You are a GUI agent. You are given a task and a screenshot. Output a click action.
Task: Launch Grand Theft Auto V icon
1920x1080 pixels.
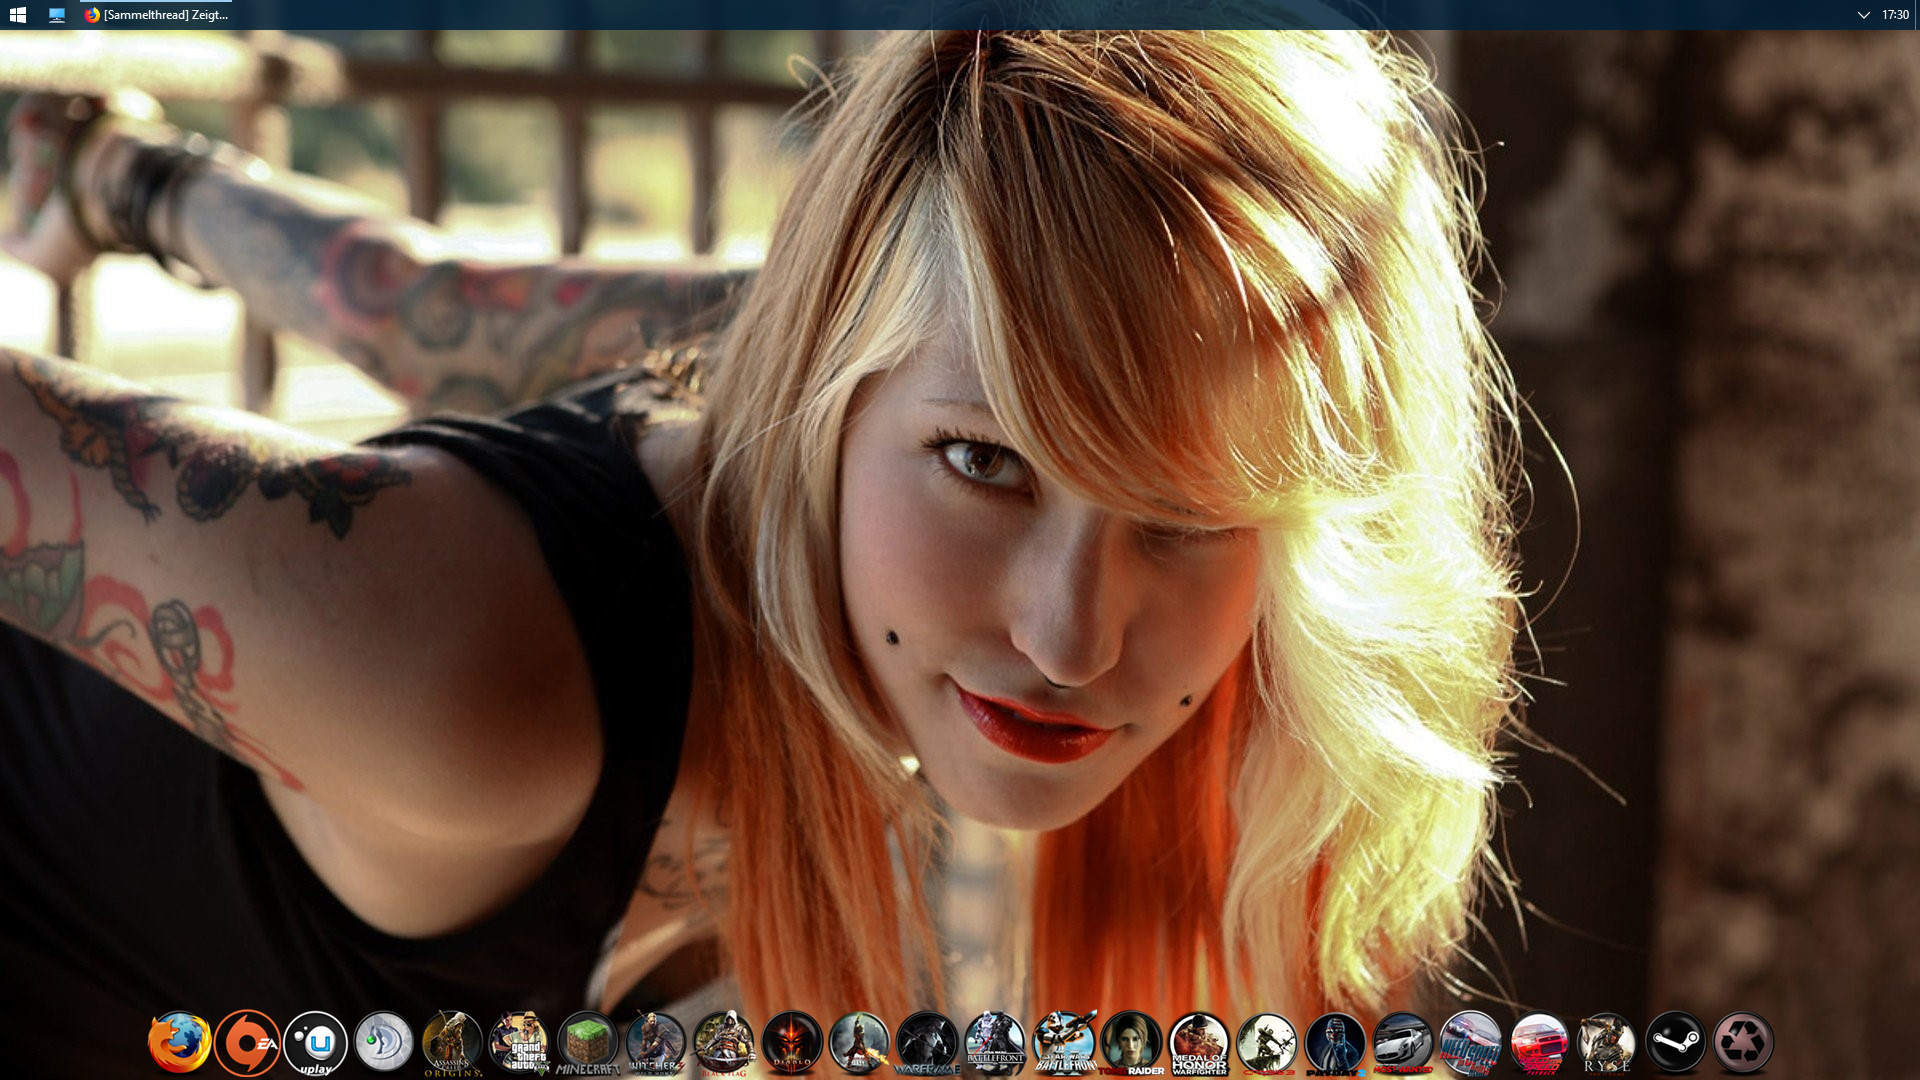click(x=520, y=1043)
